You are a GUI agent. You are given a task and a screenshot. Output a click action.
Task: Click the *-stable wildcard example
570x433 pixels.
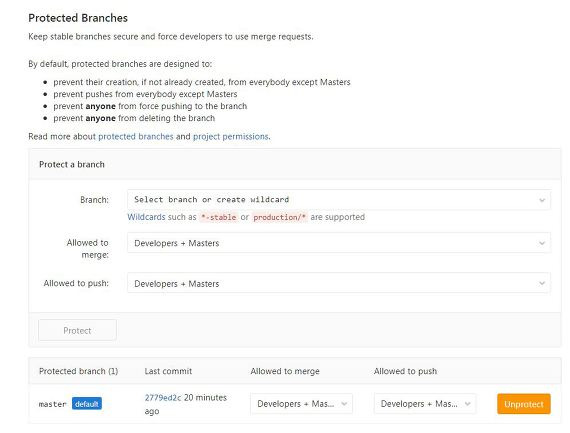coord(218,217)
